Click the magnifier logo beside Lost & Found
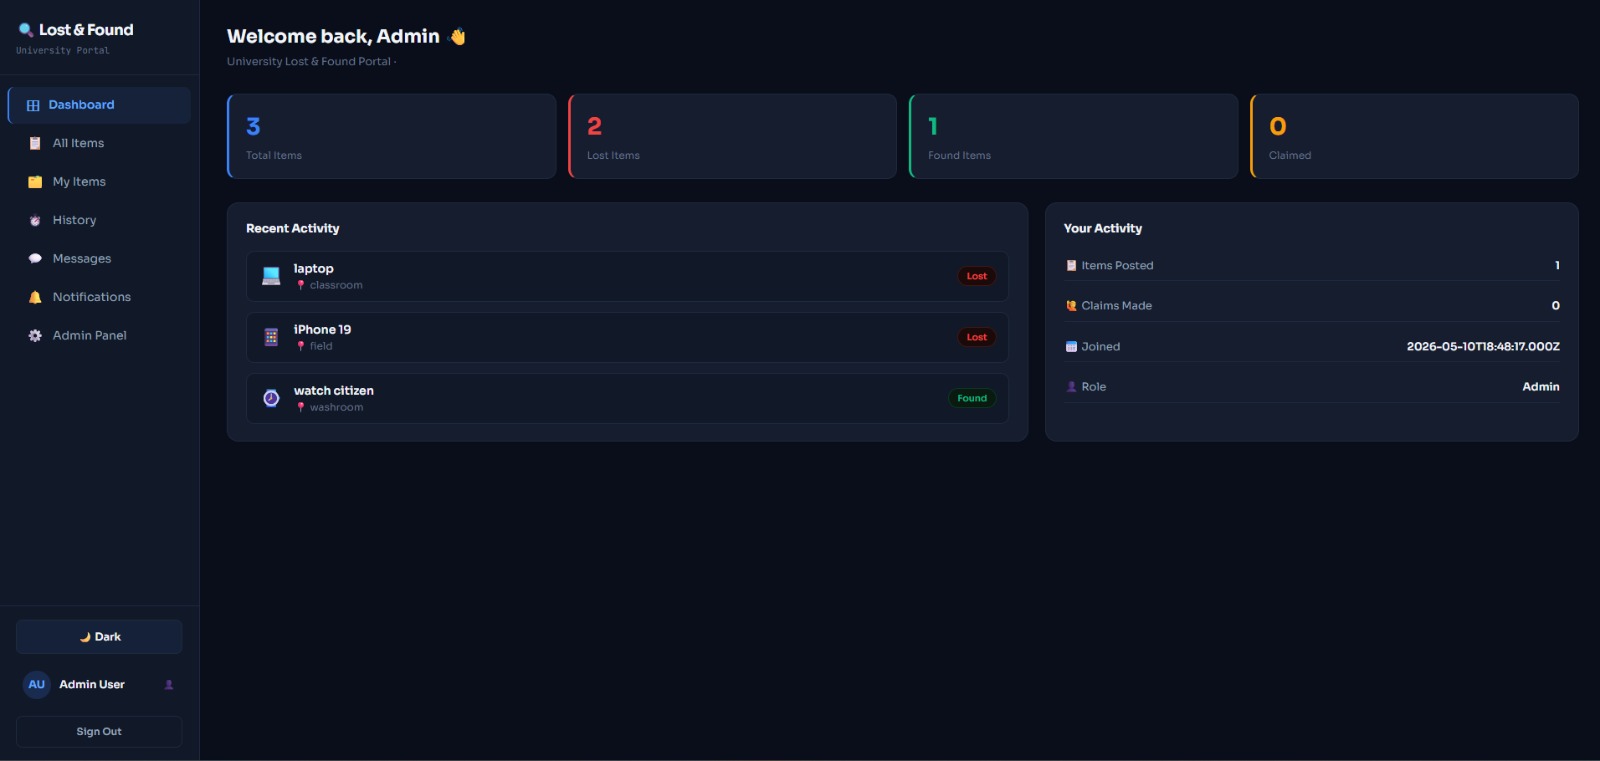Viewport: 1600px width, 761px height. 26,30
